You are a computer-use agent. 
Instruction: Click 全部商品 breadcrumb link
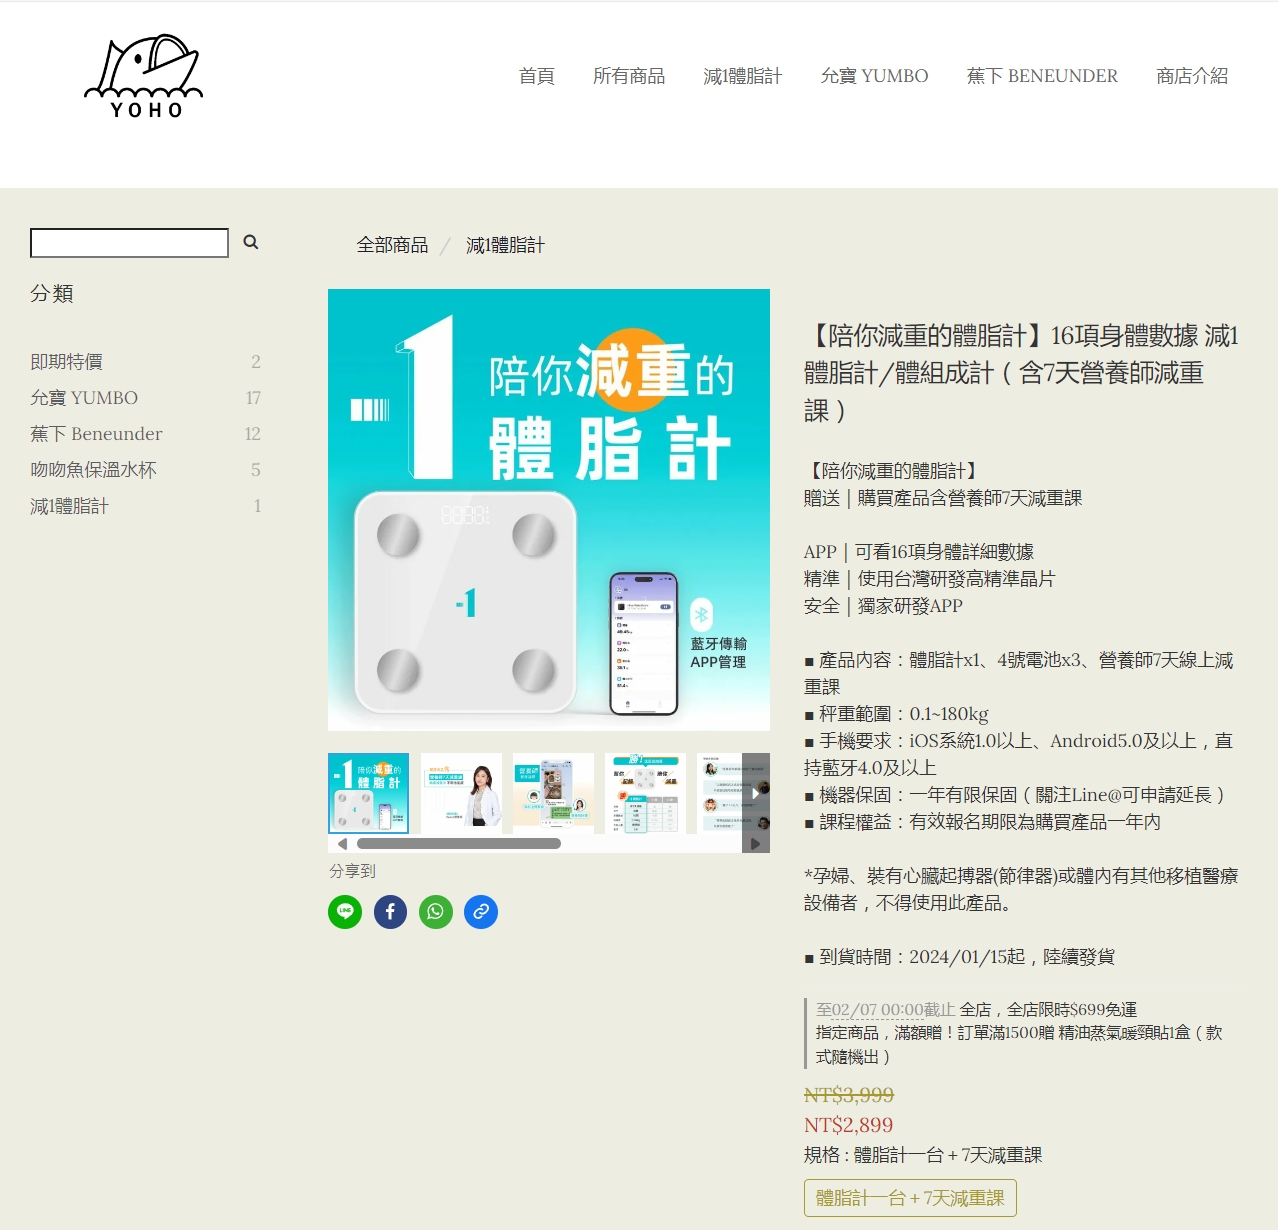(392, 245)
